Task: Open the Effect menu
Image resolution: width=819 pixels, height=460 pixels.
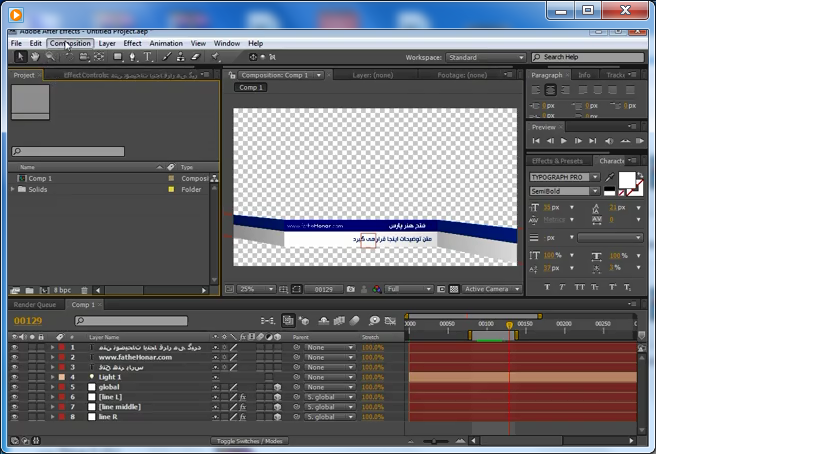Action: (x=132, y=43)
